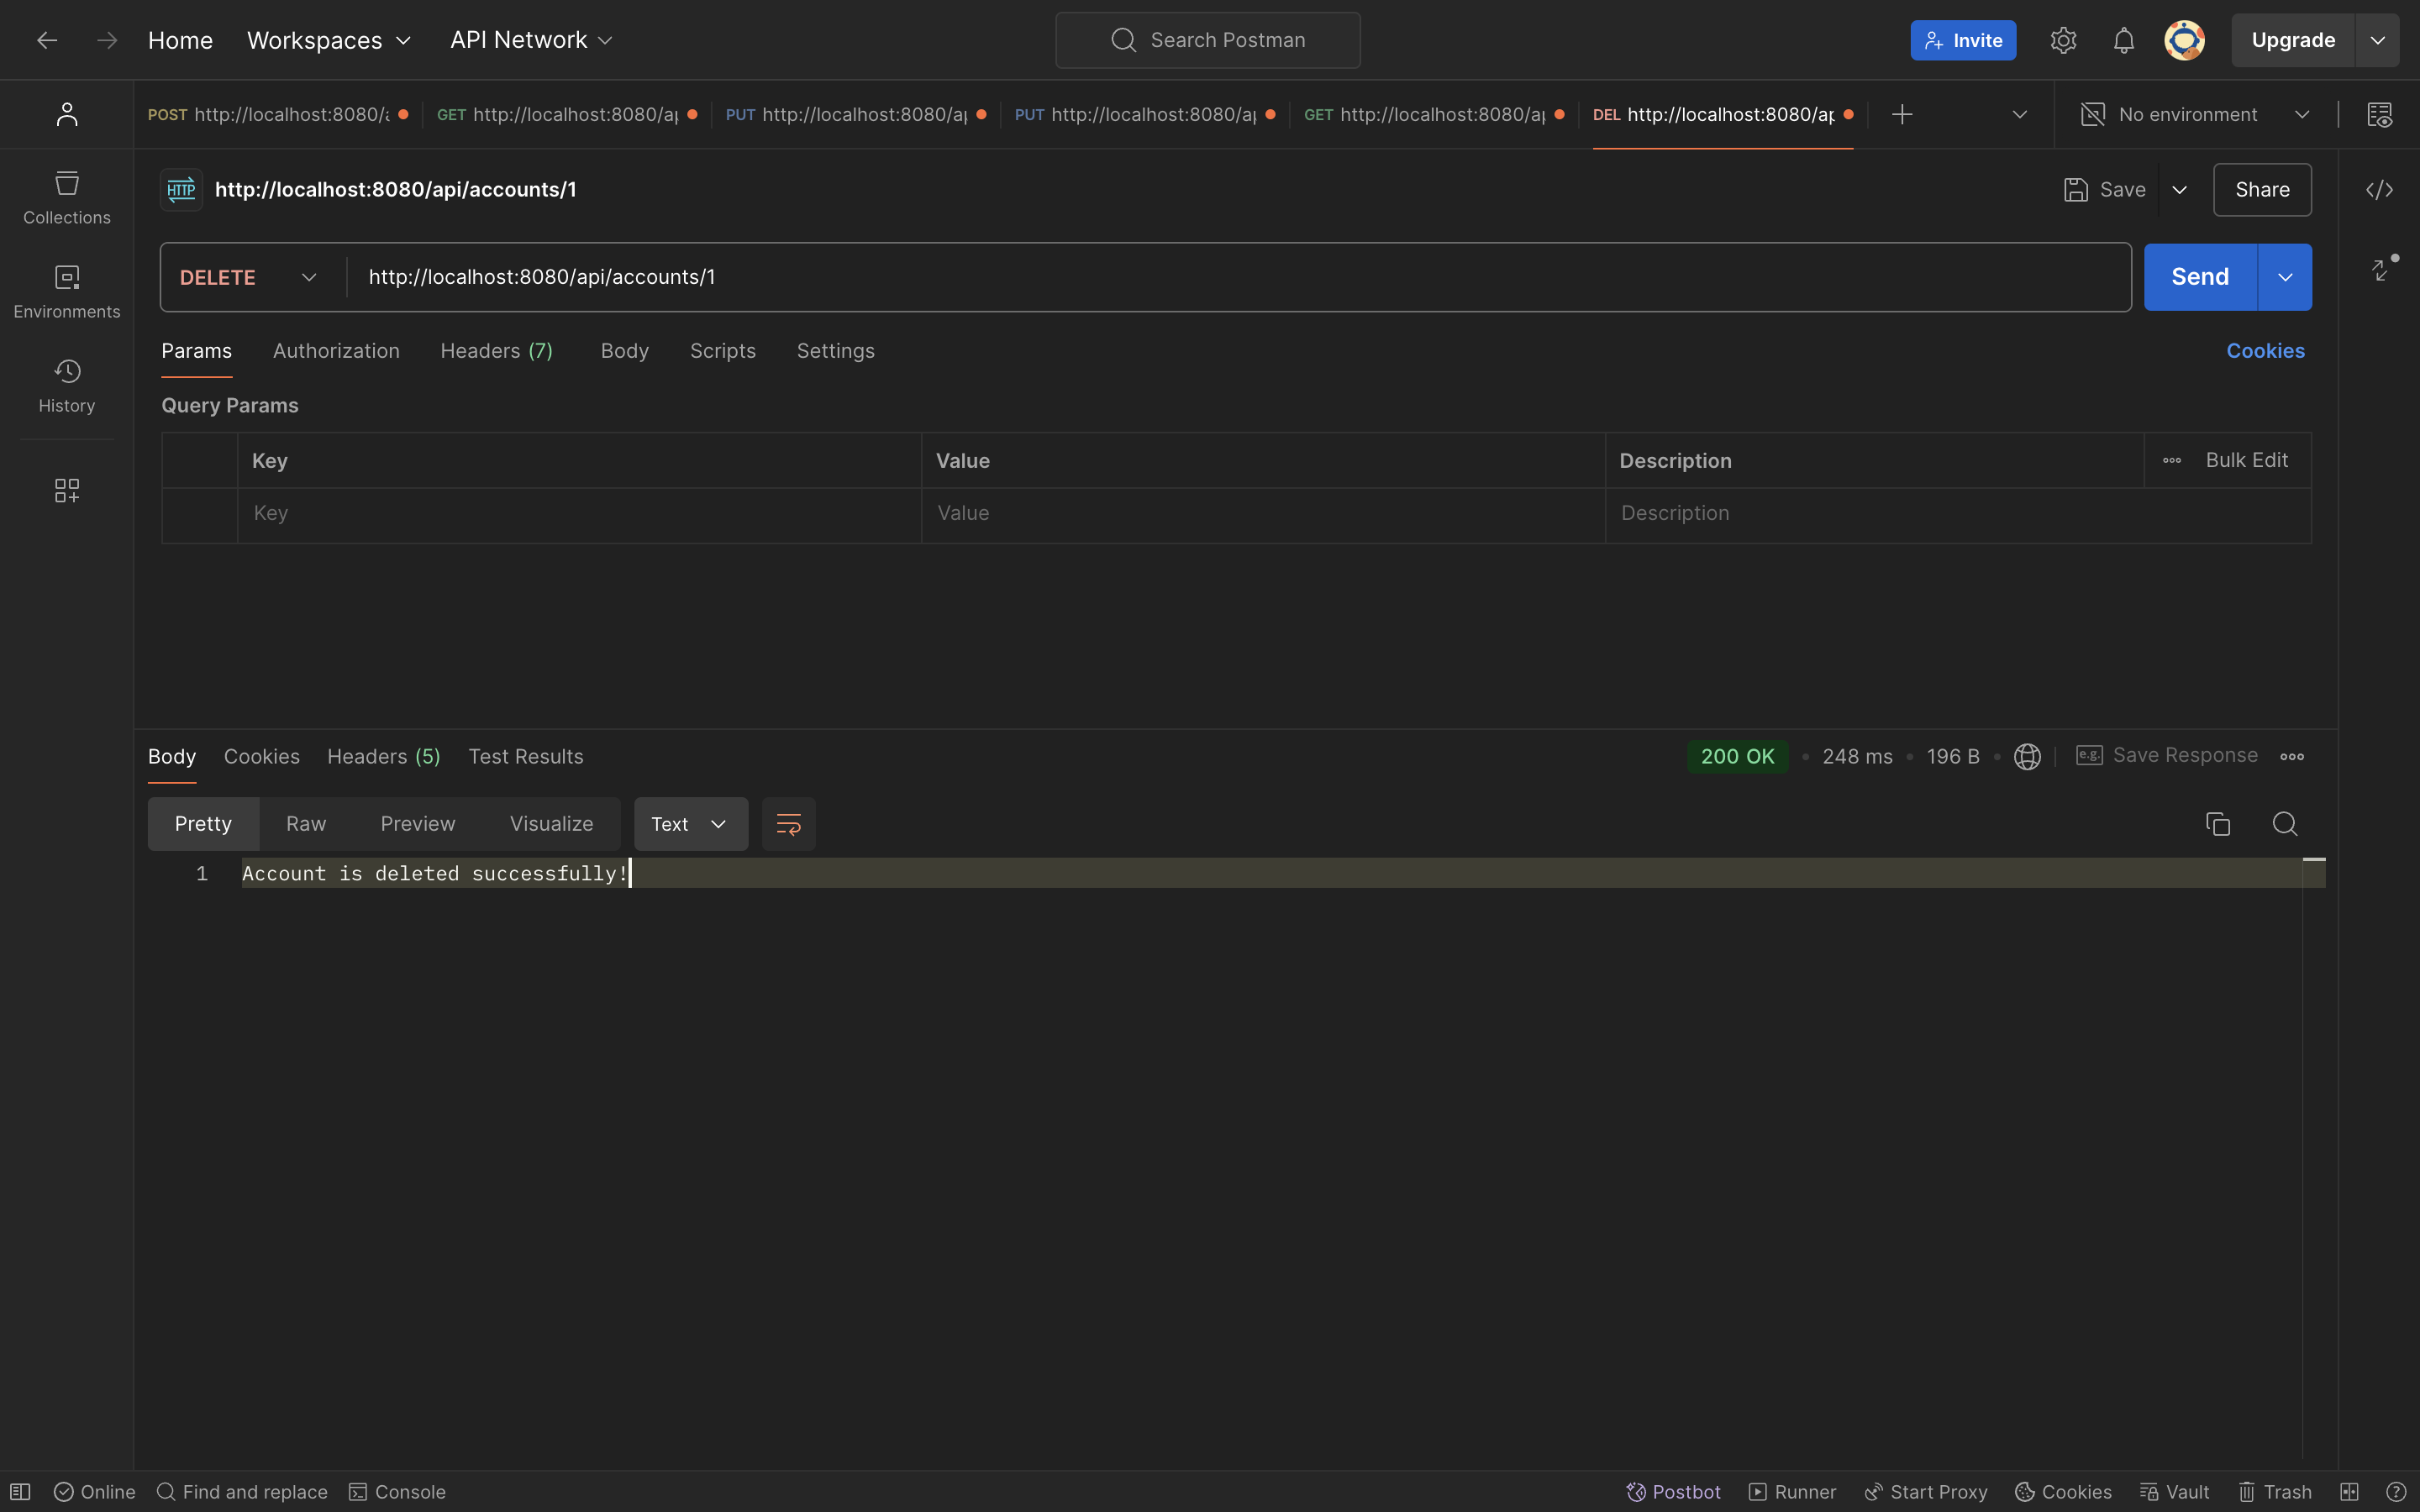The width and height of the screenshot is (2420, 1512).
Task: Click the Cookies link near Send
Action: (x=2264, y=351)
